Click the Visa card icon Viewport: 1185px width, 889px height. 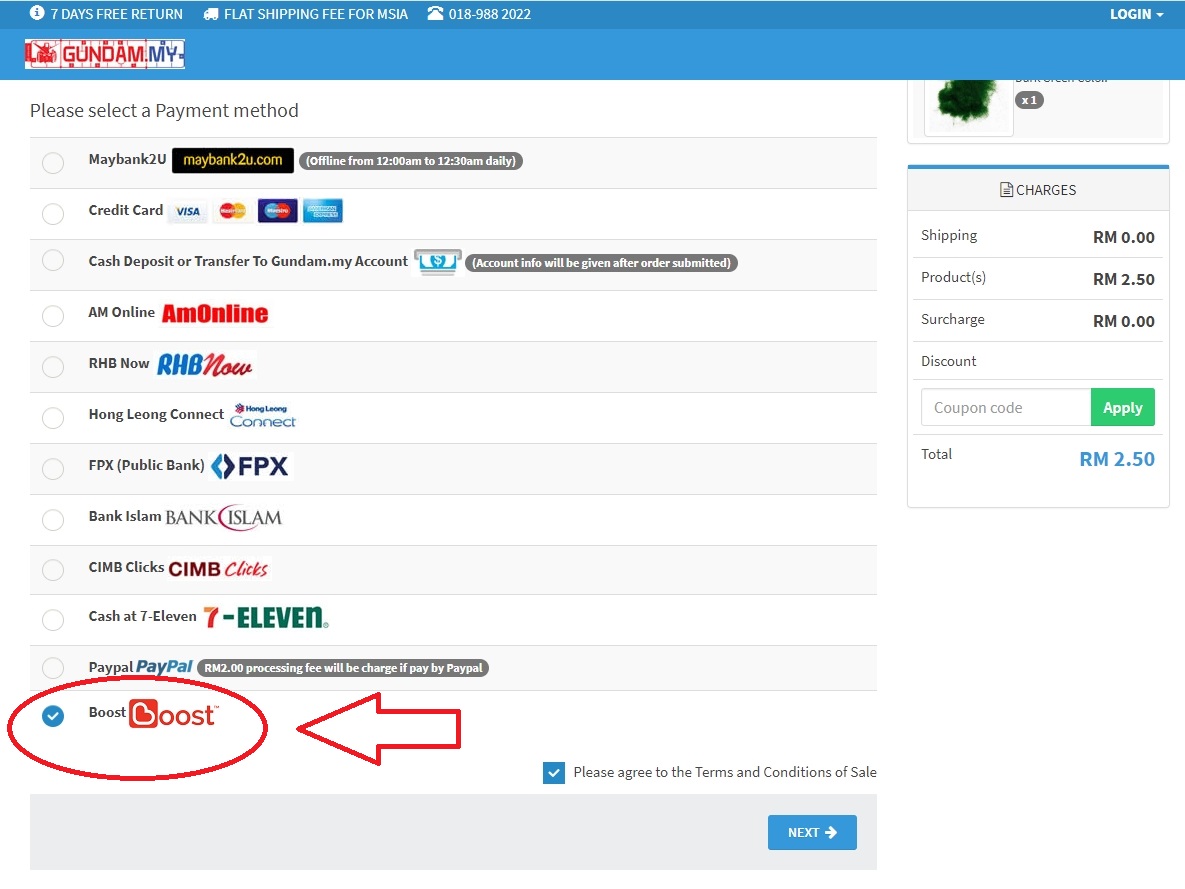[187, 211]
